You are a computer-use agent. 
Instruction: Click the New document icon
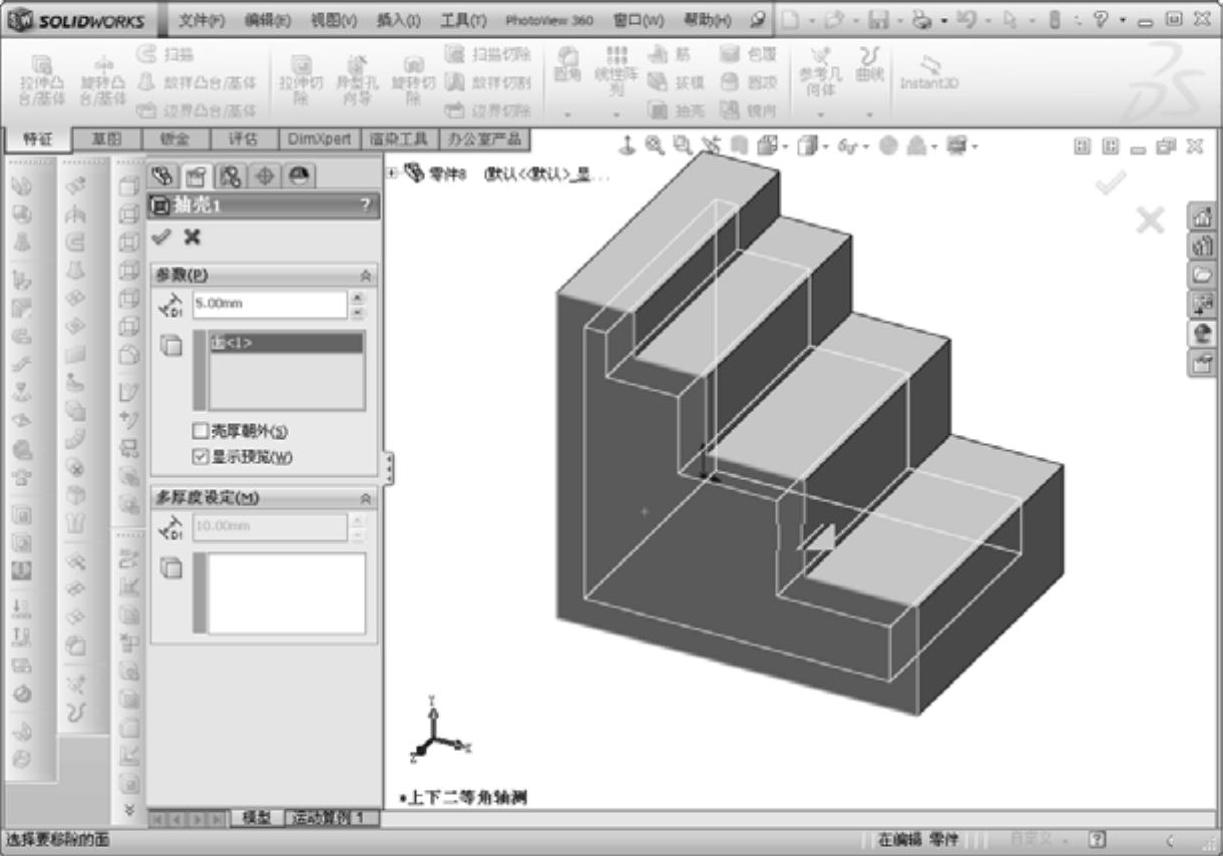tap(789, 20)
